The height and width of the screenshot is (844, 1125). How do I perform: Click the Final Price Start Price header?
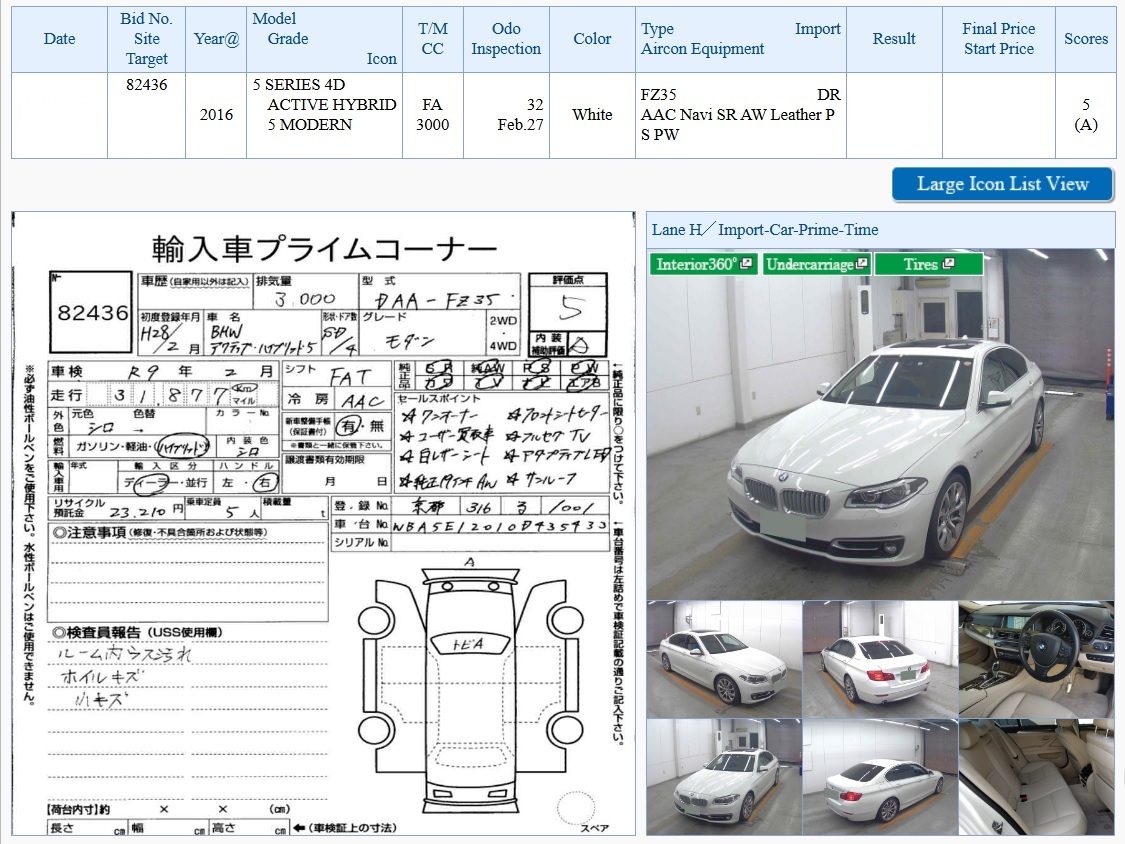click(x=998, y=39)
